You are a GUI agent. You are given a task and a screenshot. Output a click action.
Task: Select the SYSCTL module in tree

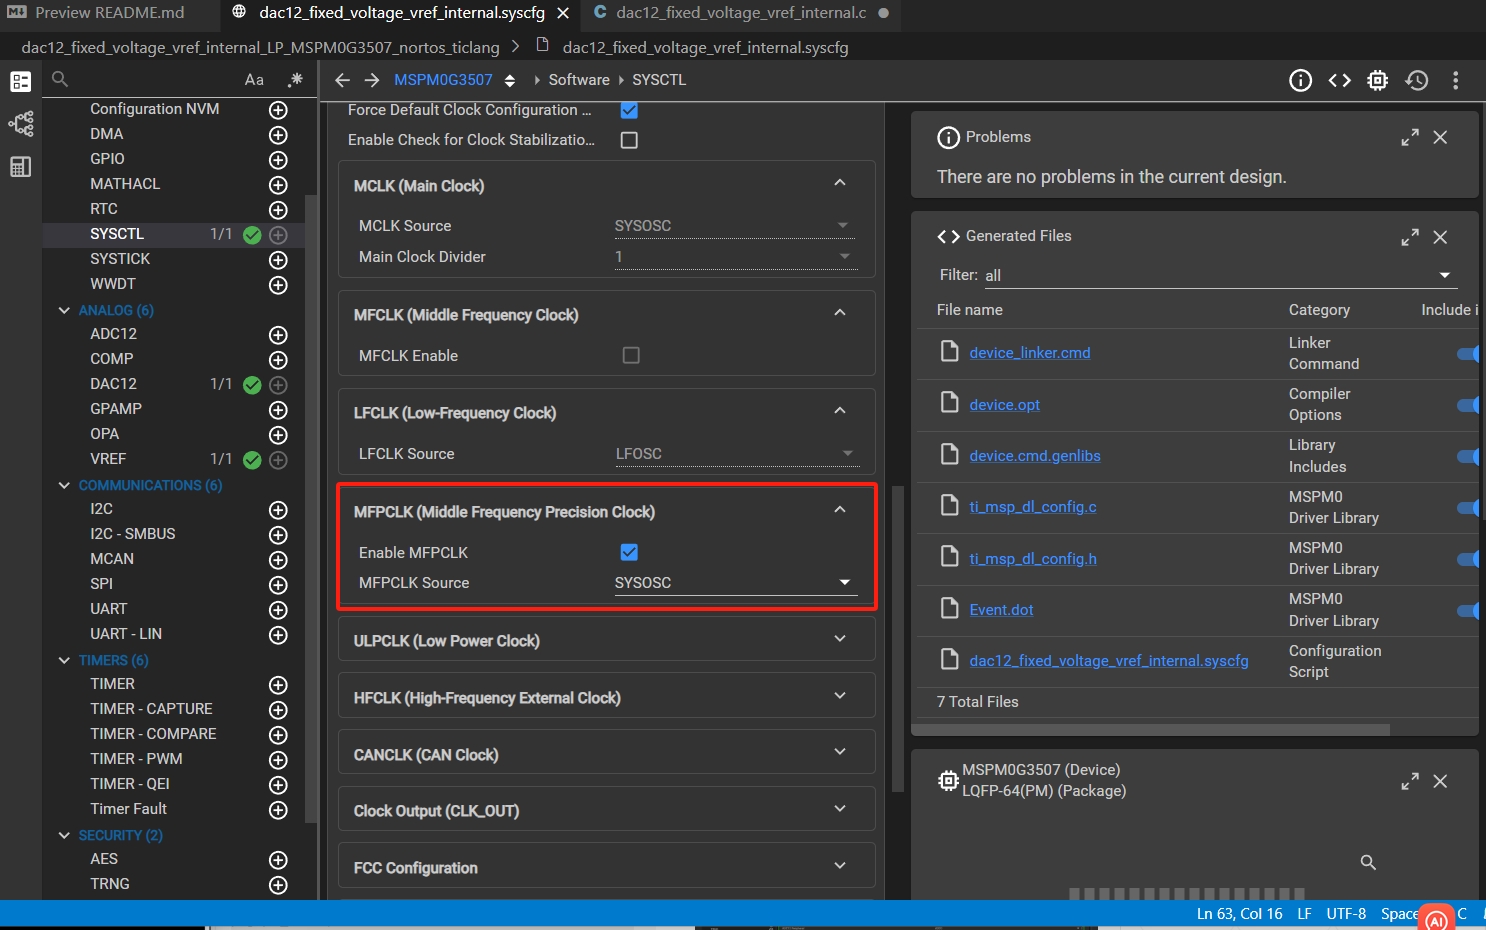117,234
